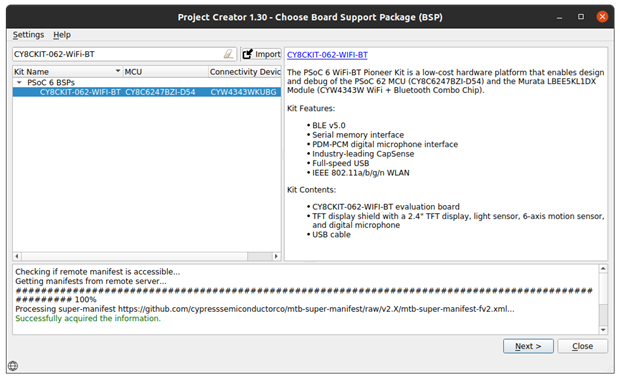Click the 'Successfully acquired the information.' message
The height and width of the screenshot is (379, 620).
pos(88,318)
